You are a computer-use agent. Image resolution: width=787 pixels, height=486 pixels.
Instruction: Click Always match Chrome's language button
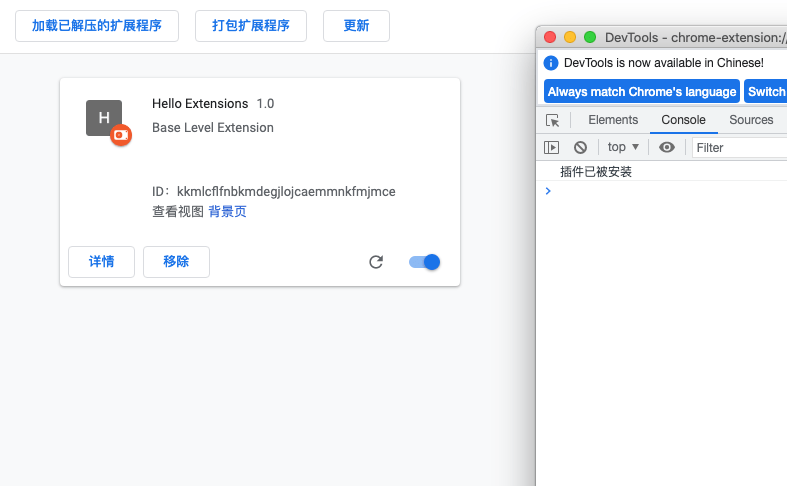pyautogui.click(x=641, y=91)
